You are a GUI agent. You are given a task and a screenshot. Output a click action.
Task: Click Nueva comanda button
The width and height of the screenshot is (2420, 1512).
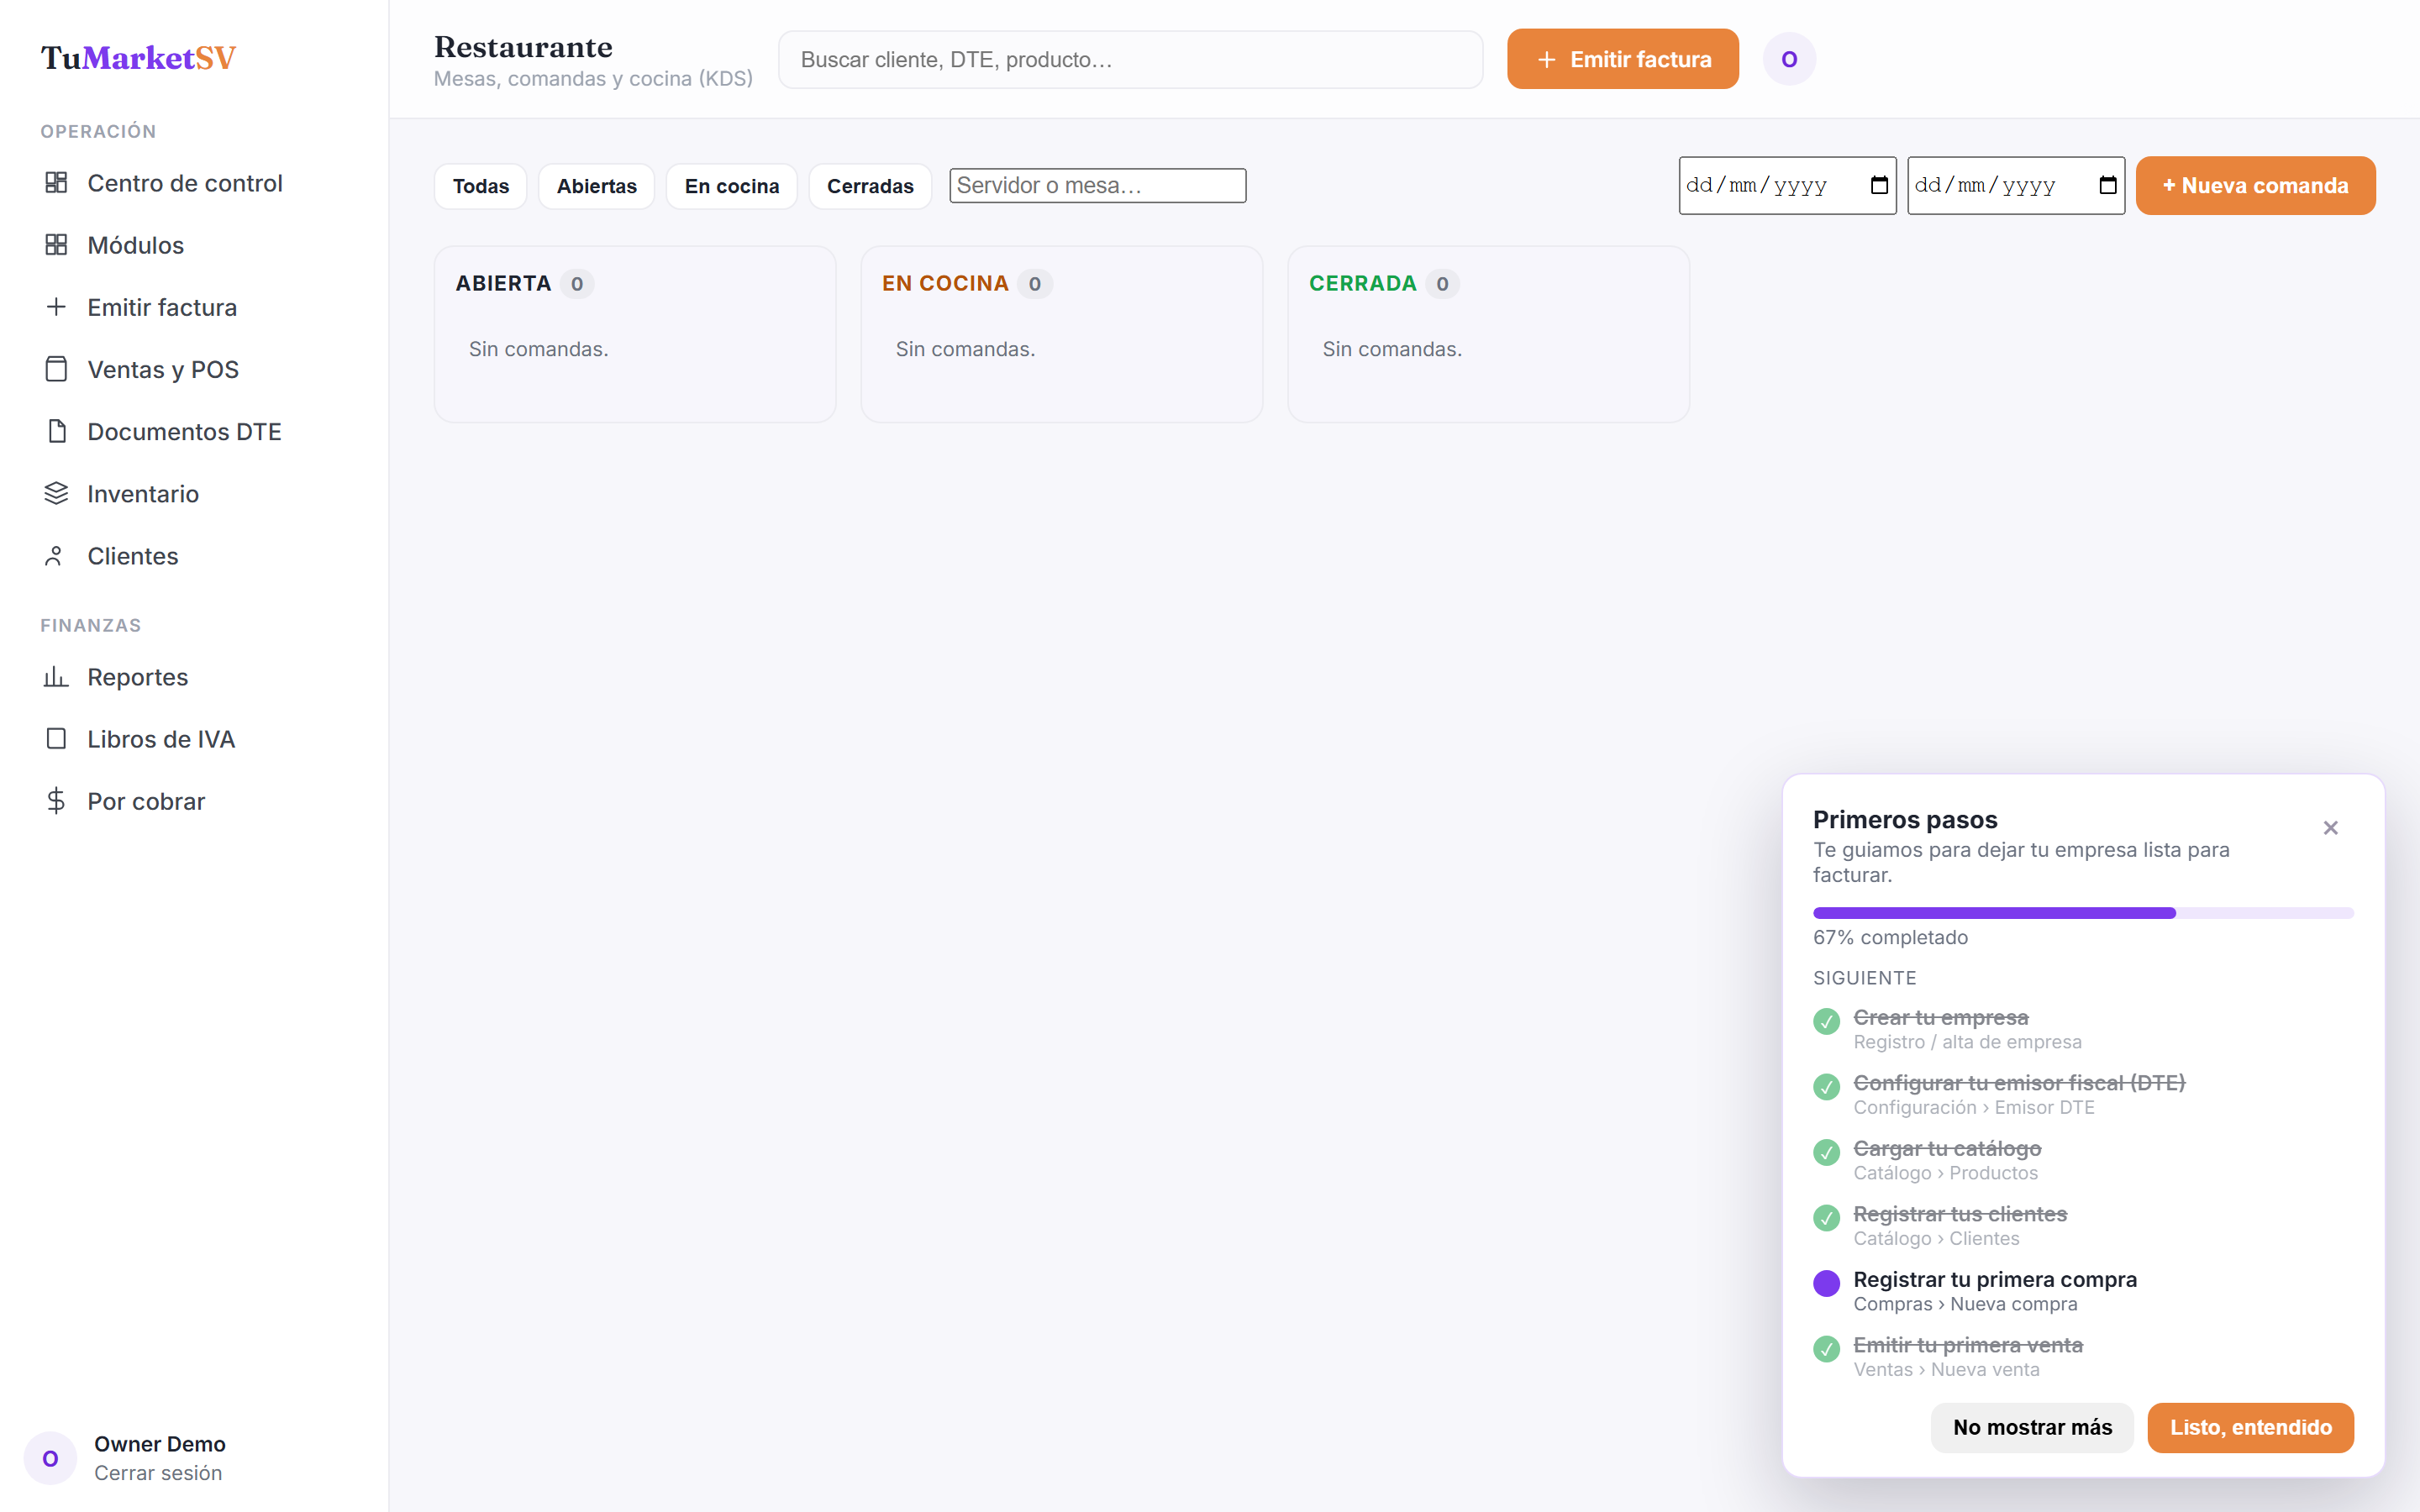click(2256, 186)
